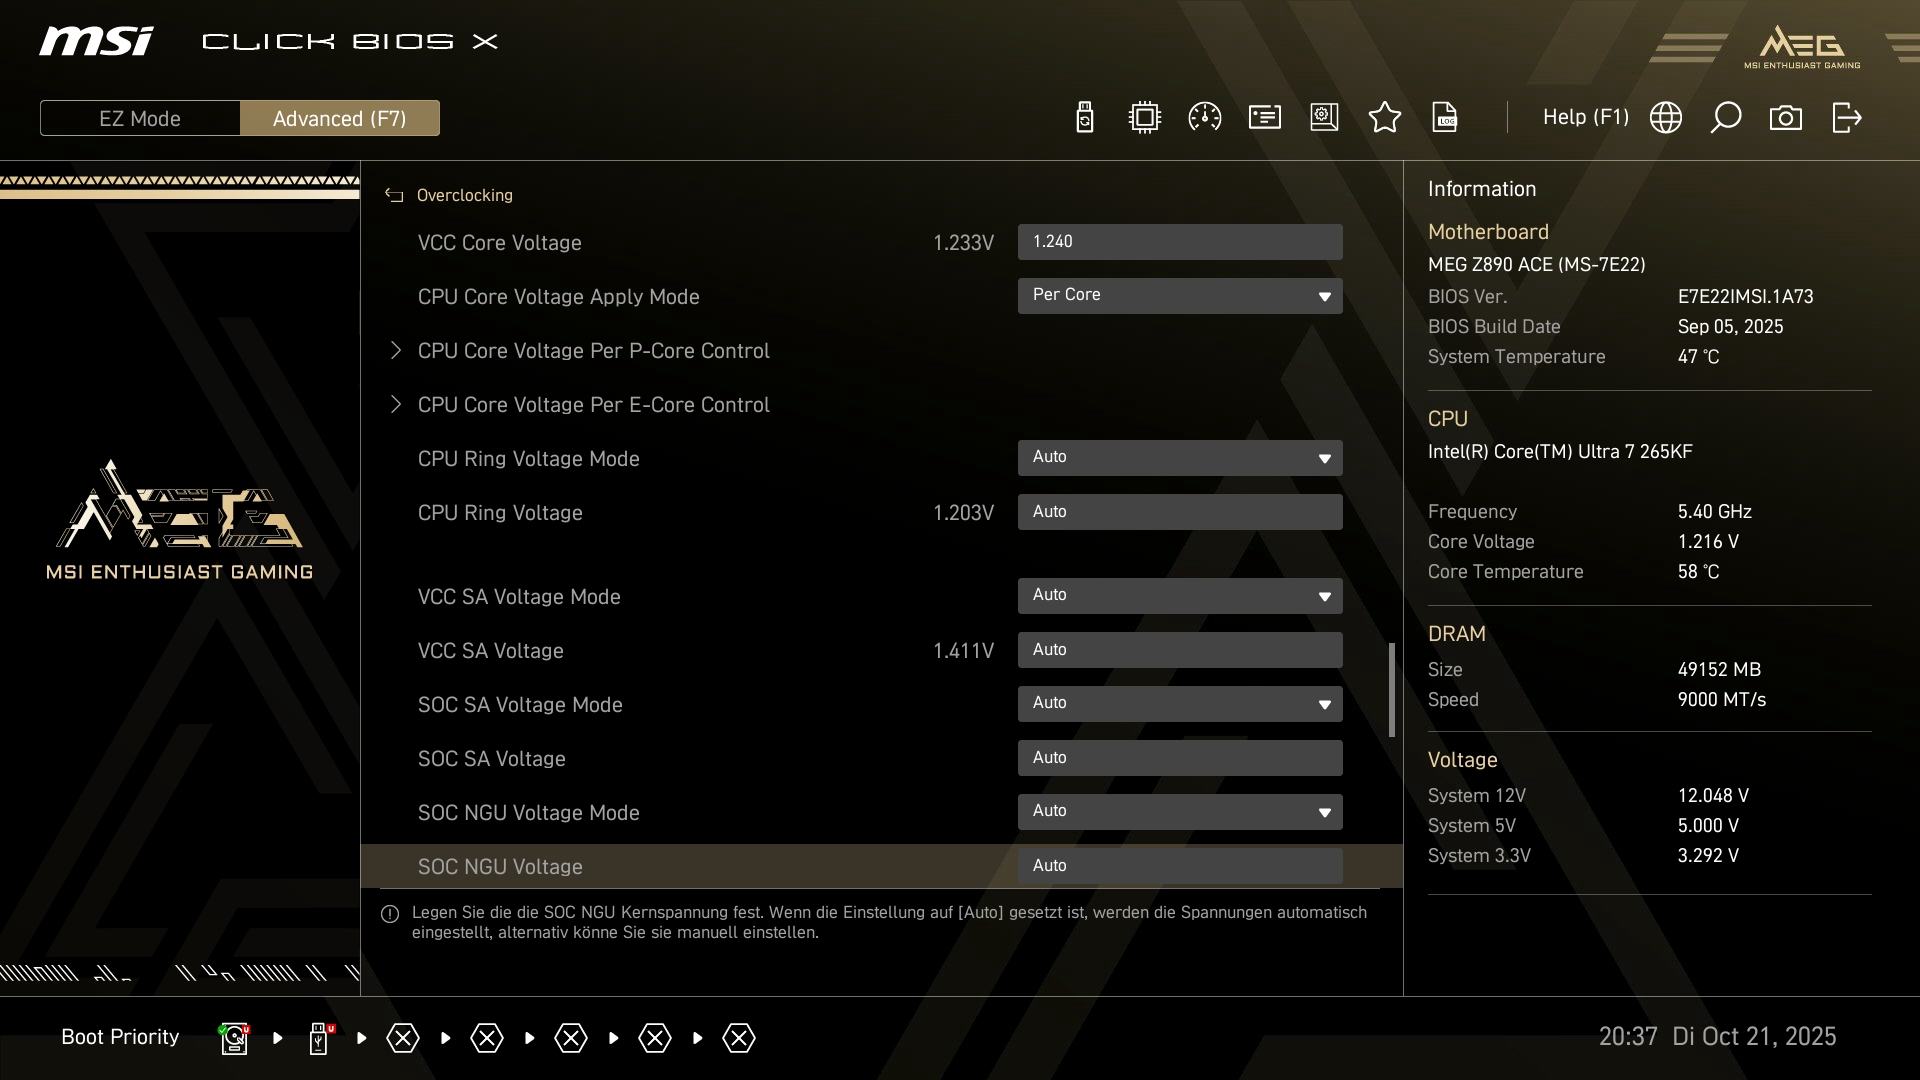Screen dimensions: 1920x1080
Task: Open CPU Core Voltage Apply Mode dropdown
Action: (x=1179, y=296)
